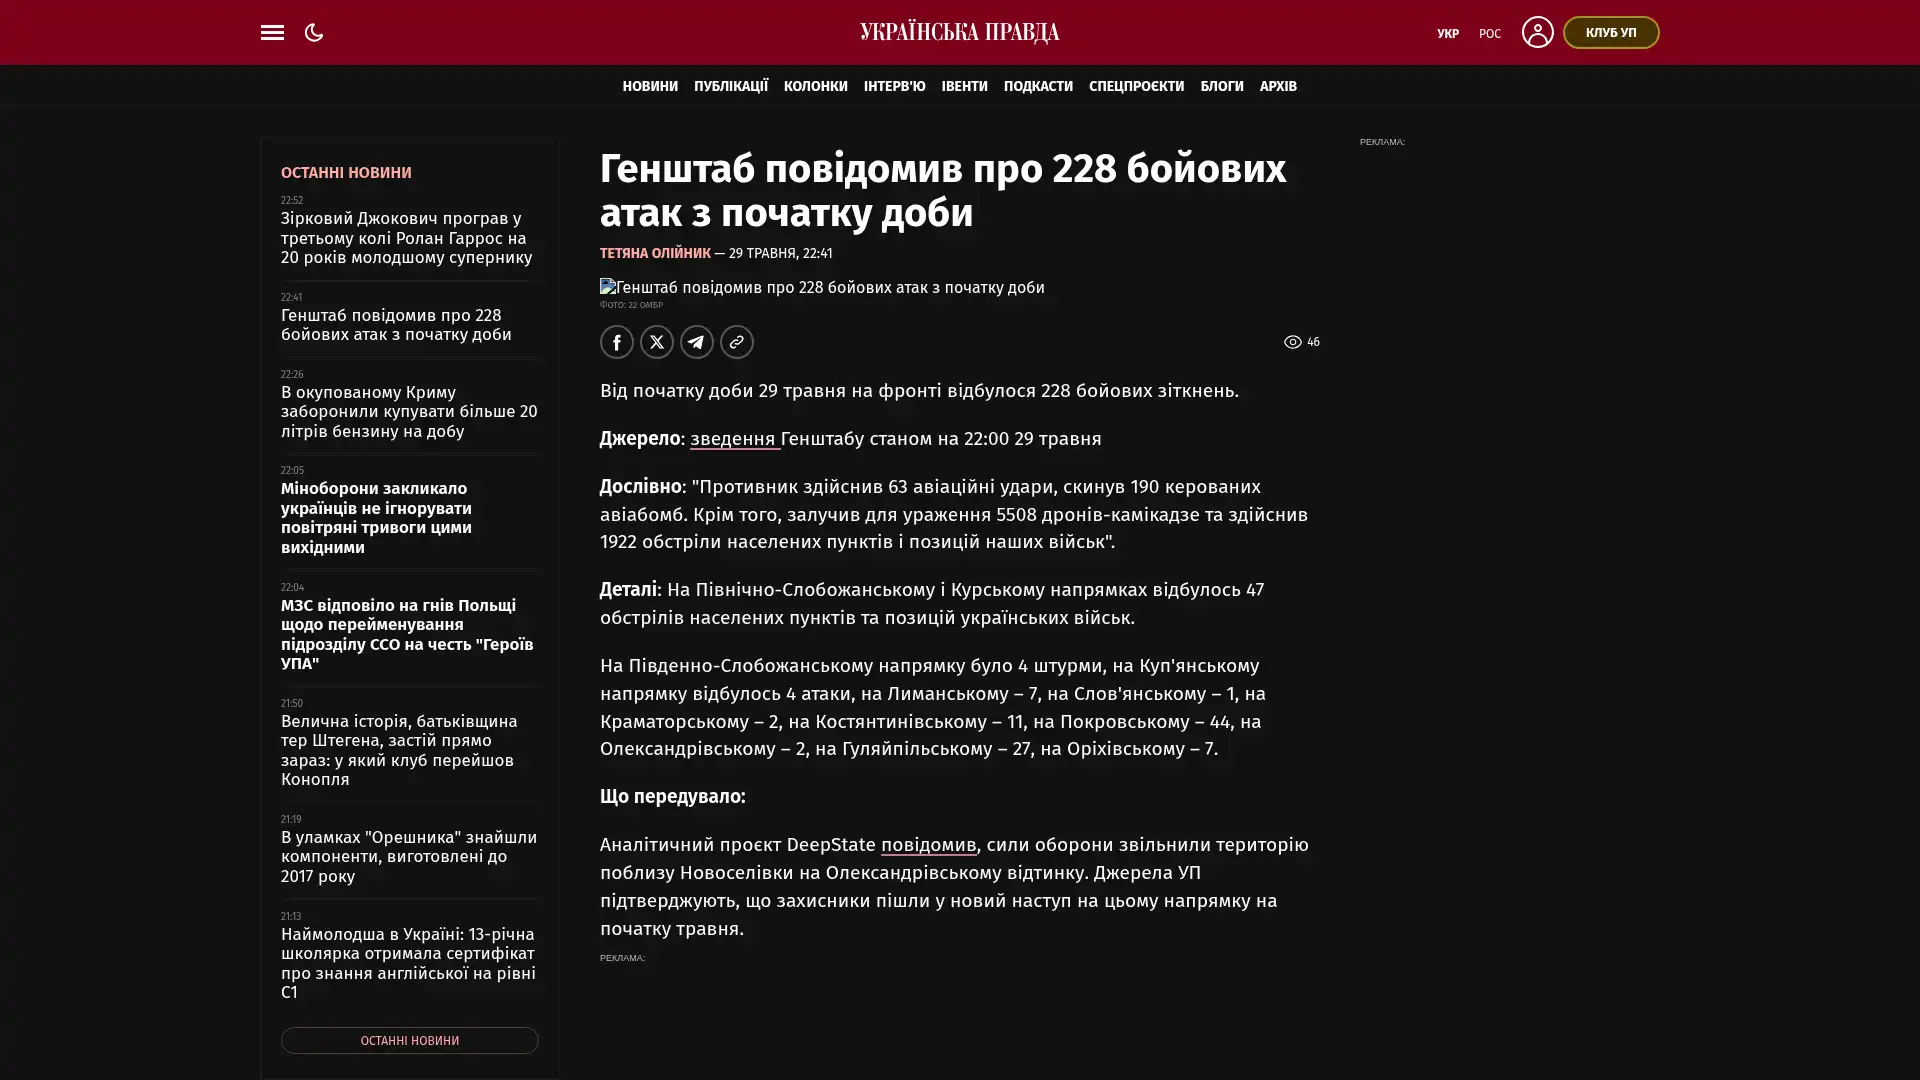Switch language to УКР
Screen dimensions: 1920x1080
tap(1448, 33)
